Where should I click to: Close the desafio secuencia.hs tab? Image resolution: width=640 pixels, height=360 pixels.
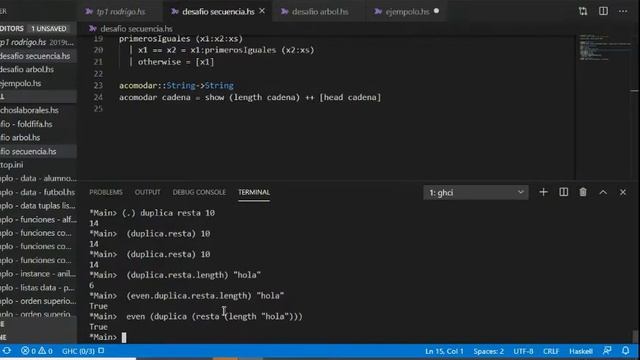tap(262, 11)
